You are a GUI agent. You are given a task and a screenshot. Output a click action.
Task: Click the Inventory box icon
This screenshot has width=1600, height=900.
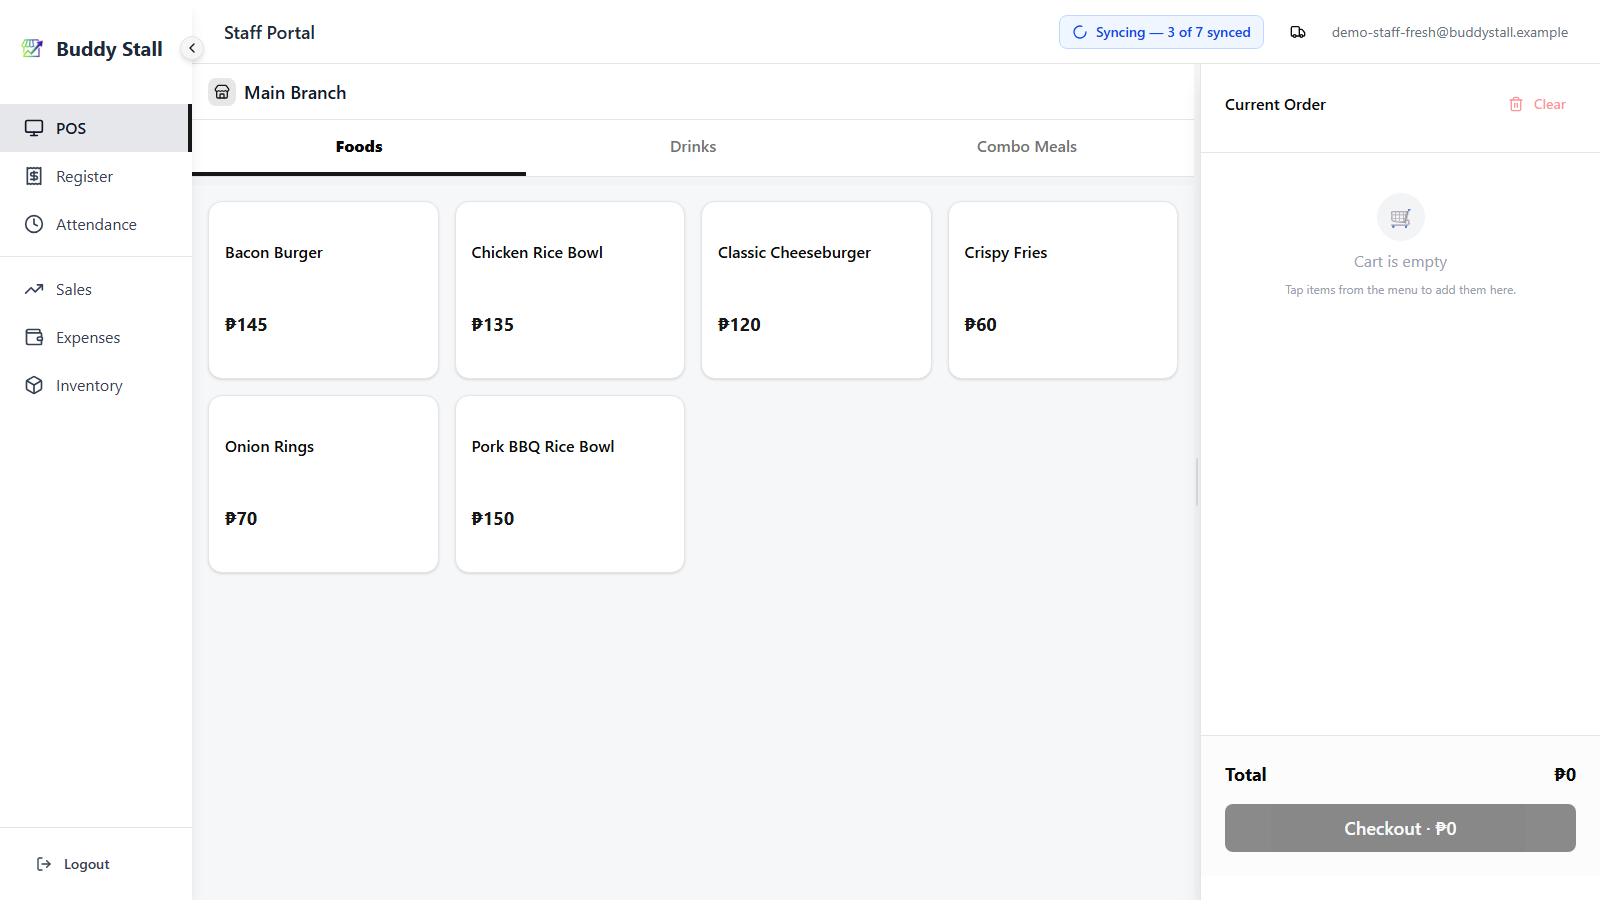click(34, 385)
